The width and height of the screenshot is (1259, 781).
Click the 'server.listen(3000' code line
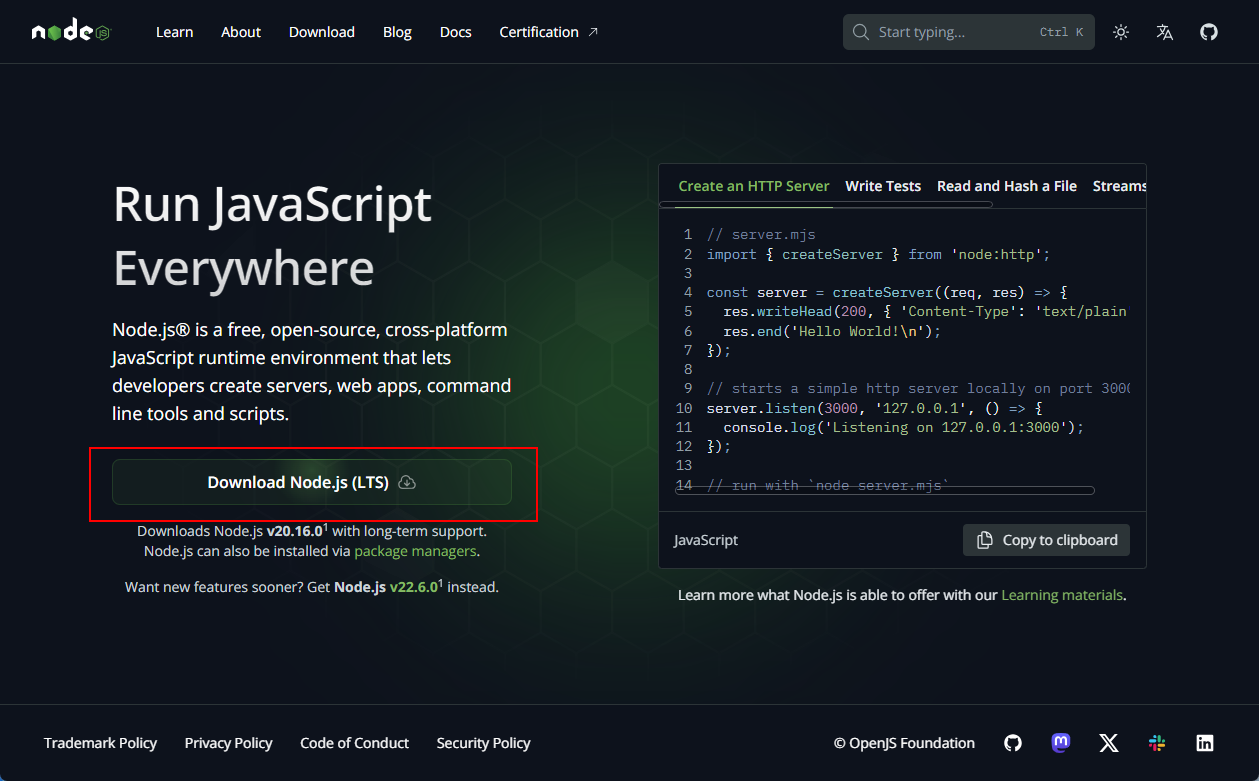coord(874,408)
